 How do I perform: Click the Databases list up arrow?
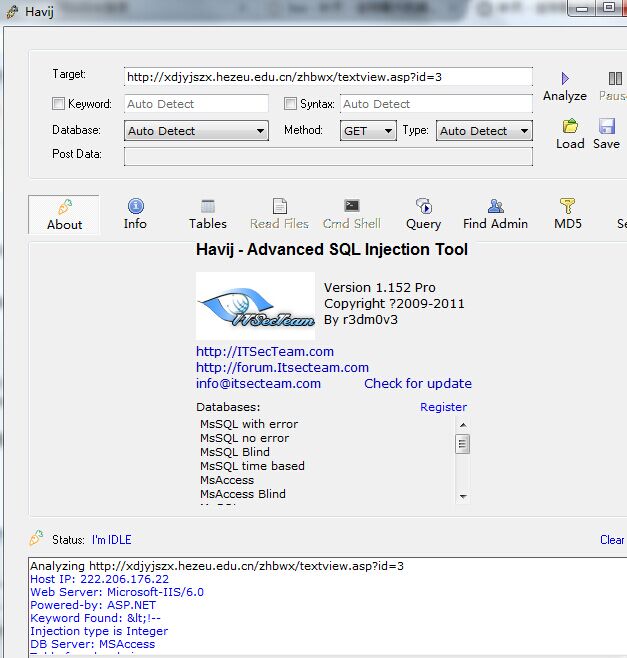point(463,425)
